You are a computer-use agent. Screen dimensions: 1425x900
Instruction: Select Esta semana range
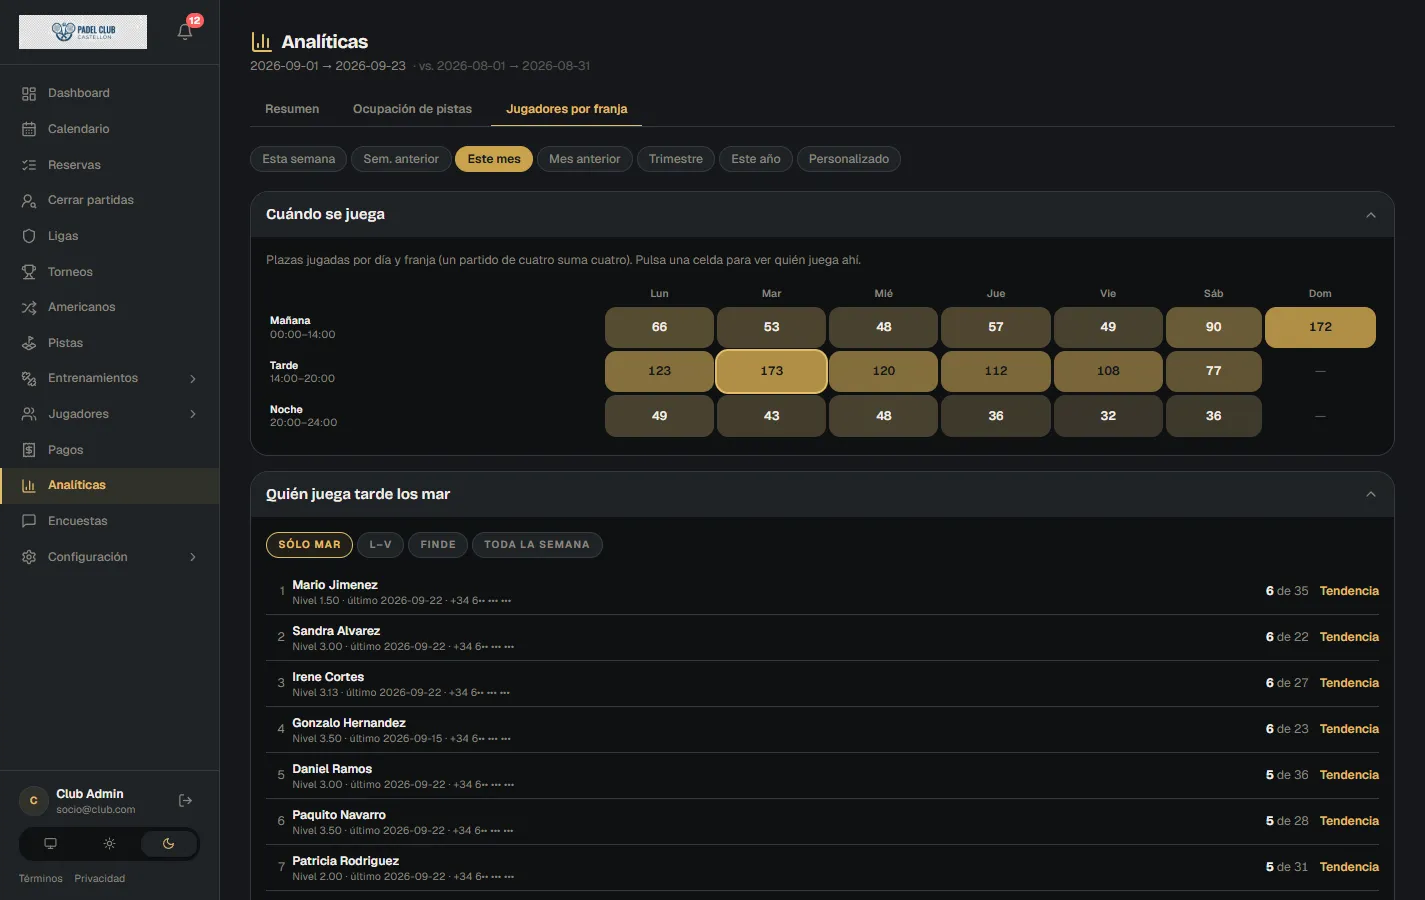click(x=299, y=159)
